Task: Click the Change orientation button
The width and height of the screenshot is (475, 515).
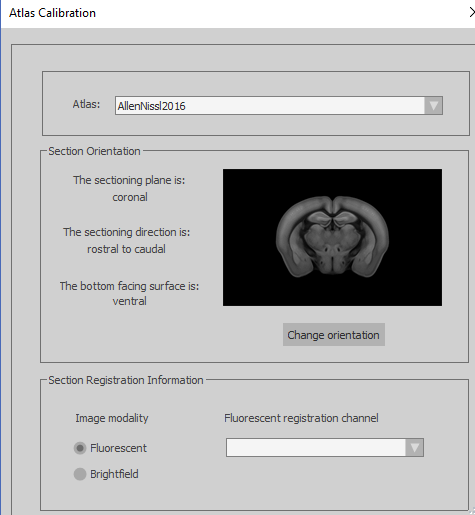Action: tap(334, 335)
